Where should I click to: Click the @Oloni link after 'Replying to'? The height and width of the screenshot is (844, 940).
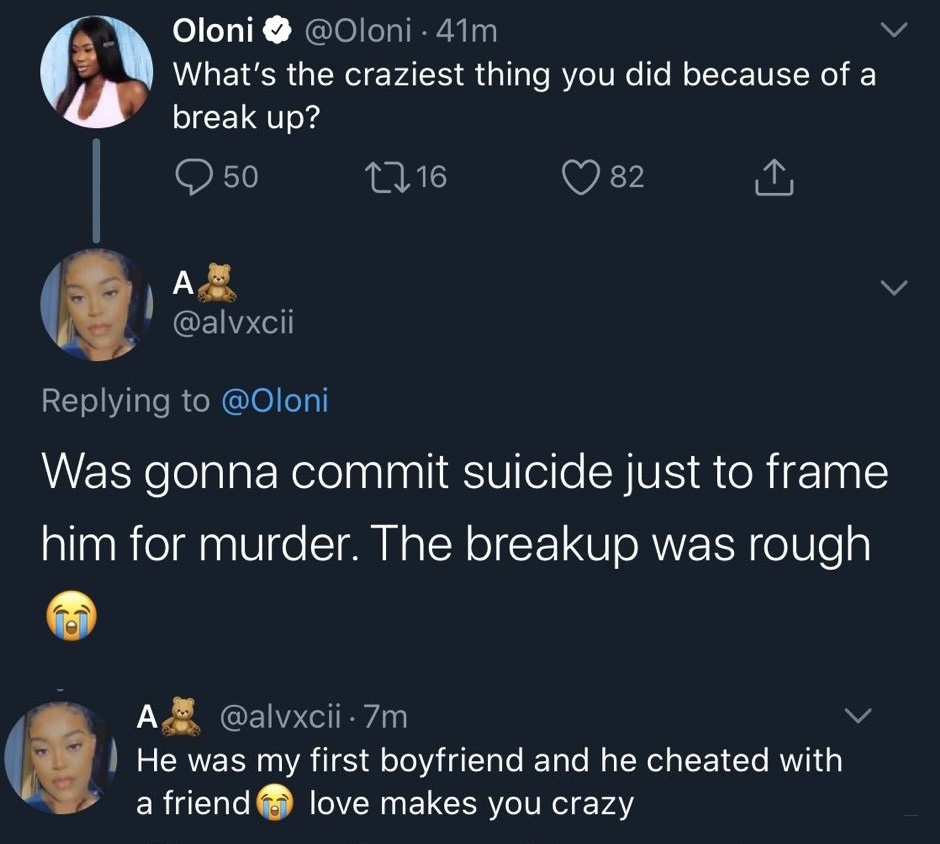[271, 400]
